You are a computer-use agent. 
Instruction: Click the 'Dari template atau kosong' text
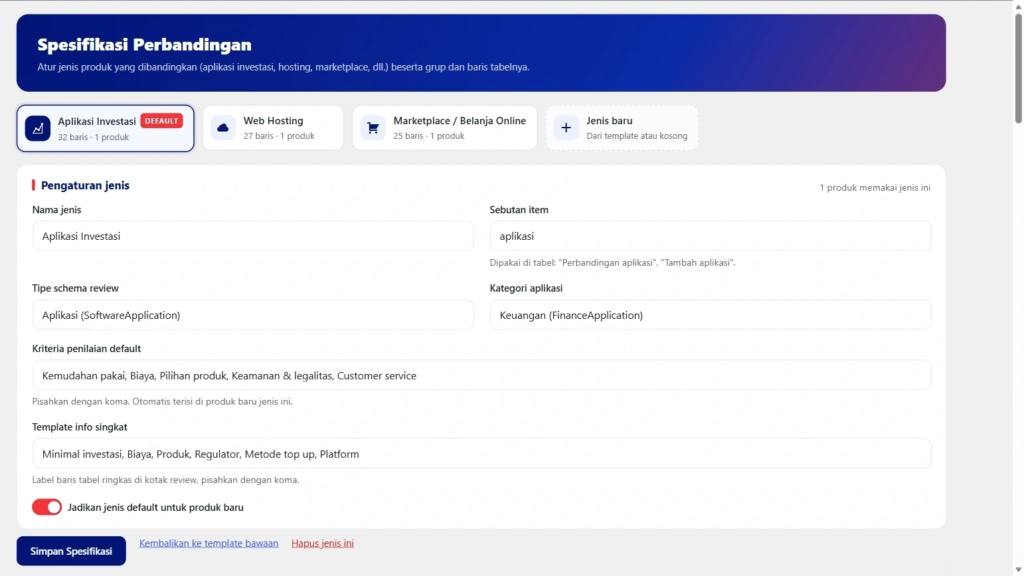[x=637, y=136]
